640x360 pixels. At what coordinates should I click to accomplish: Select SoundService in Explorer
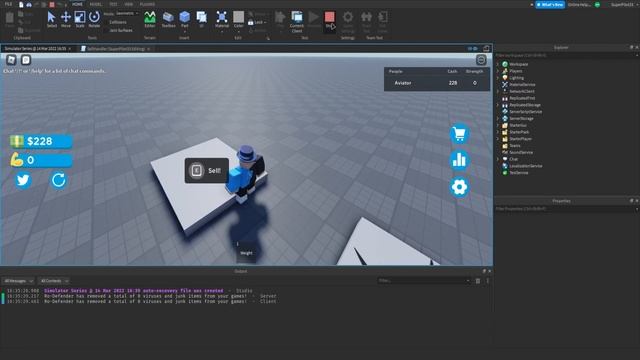point(521,152)
